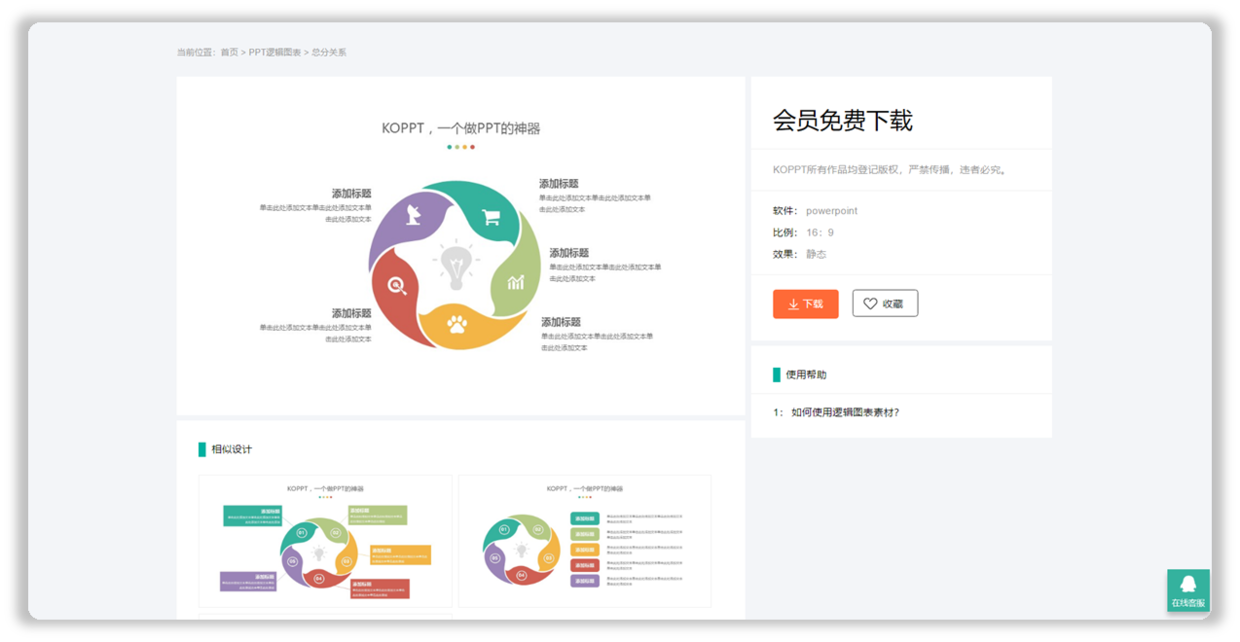Open the 如何使用逻辑图表素材? help link
Screen dimensions: 1240x642
click(x=845, y=412)
